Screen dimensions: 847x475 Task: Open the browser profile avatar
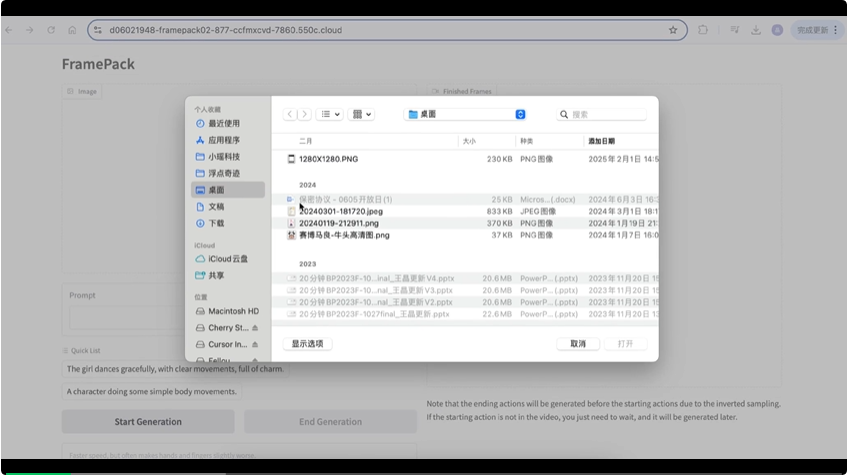click(x=777, y=30)
